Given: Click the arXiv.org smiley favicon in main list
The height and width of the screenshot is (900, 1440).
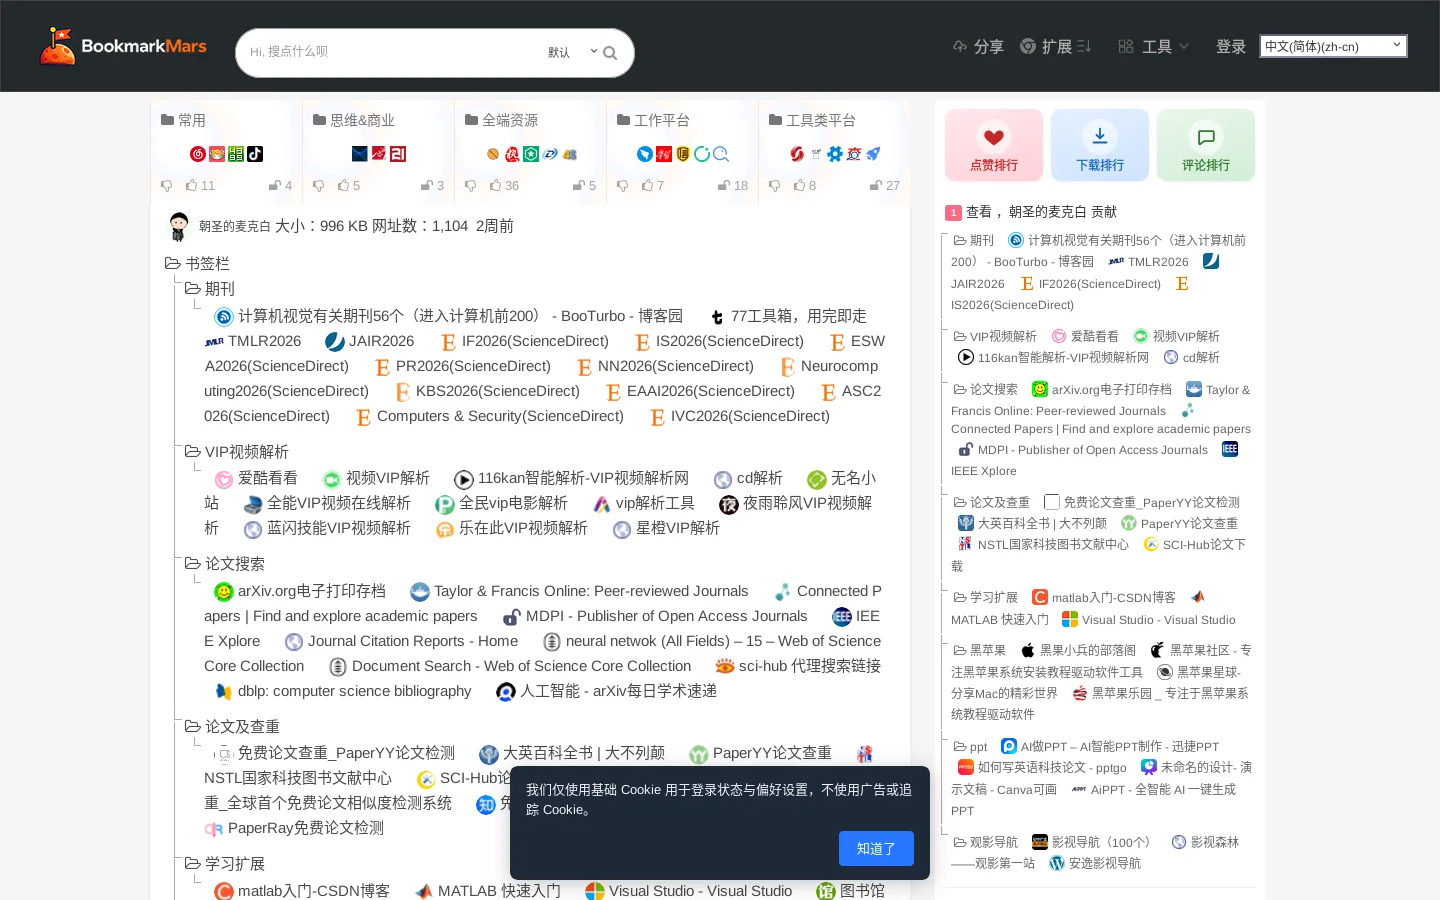Looking at the screenshot, I should coord(224,592).
